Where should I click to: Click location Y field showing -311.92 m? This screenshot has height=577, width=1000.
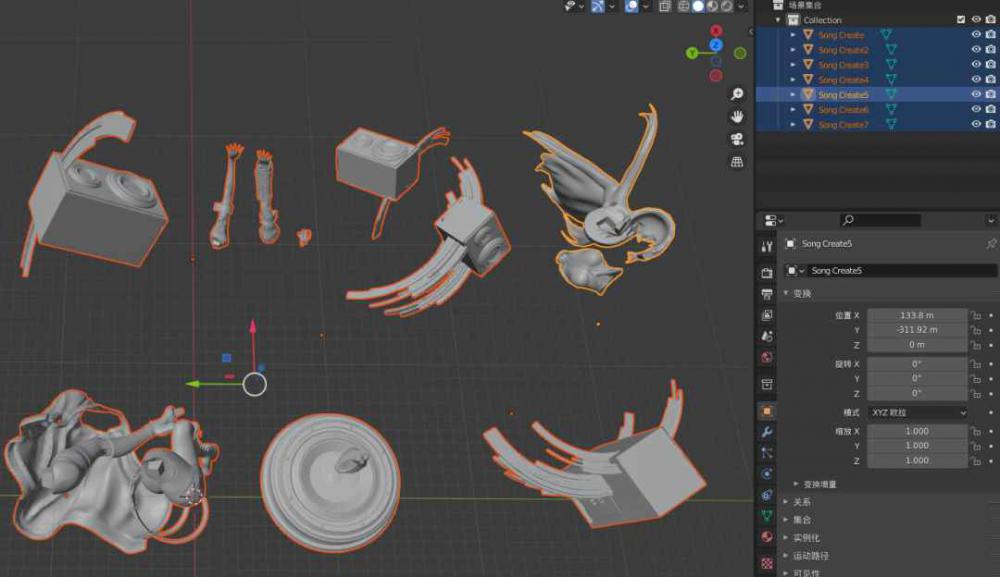916,330
